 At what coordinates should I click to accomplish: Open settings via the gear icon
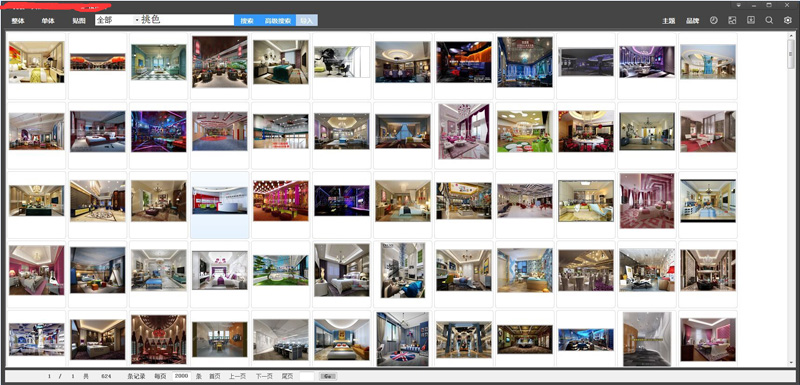787,20
